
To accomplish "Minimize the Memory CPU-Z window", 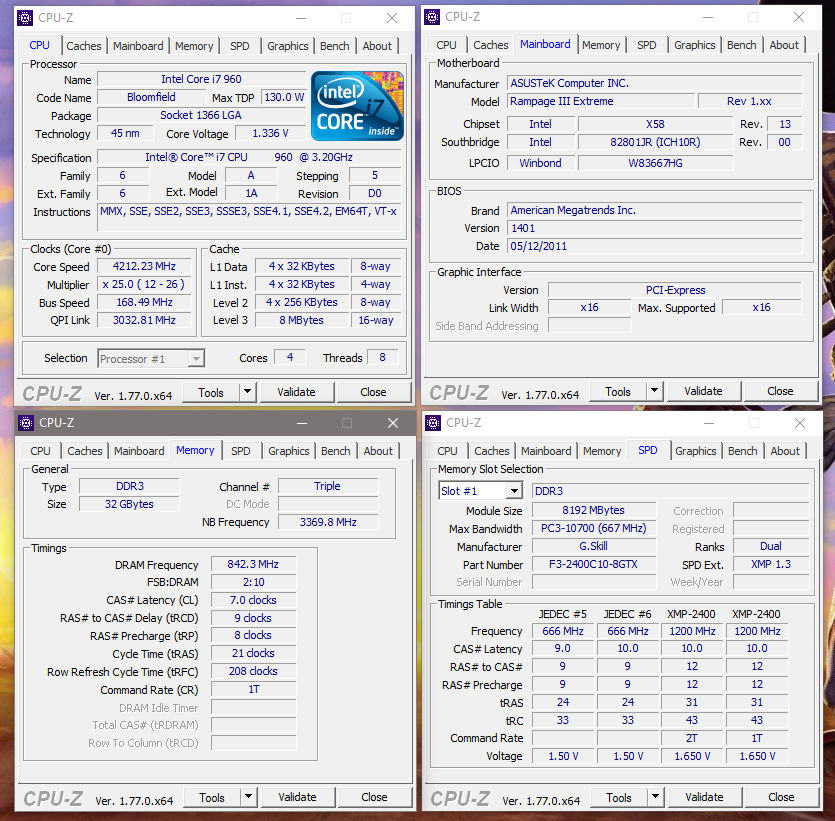I will pos(302,423).
